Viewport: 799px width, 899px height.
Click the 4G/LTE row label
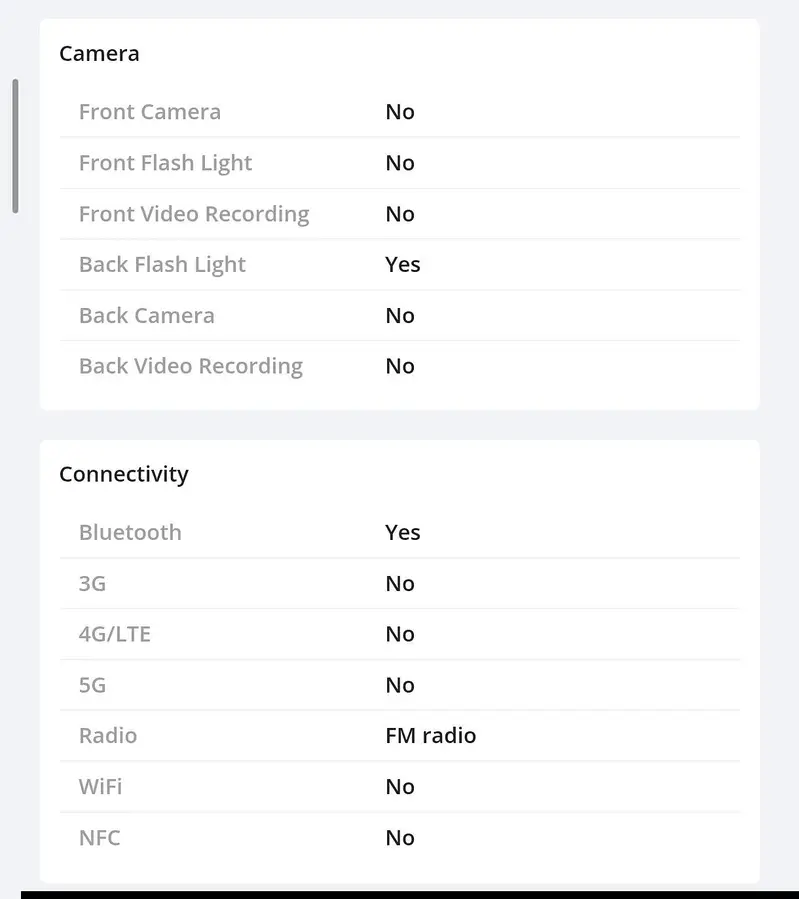115,634
